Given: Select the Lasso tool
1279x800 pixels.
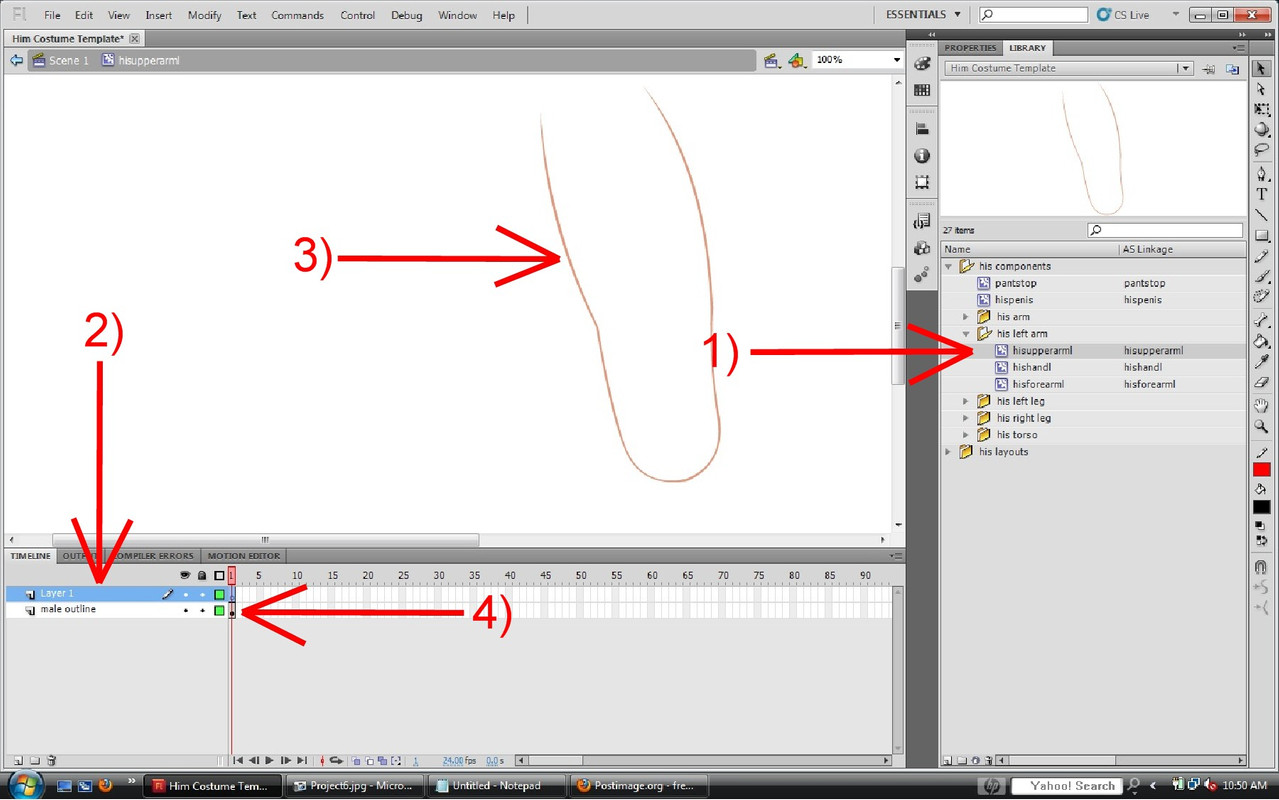Looking at the screenshot, I should pyautogui.click(x=1261, y=151).
